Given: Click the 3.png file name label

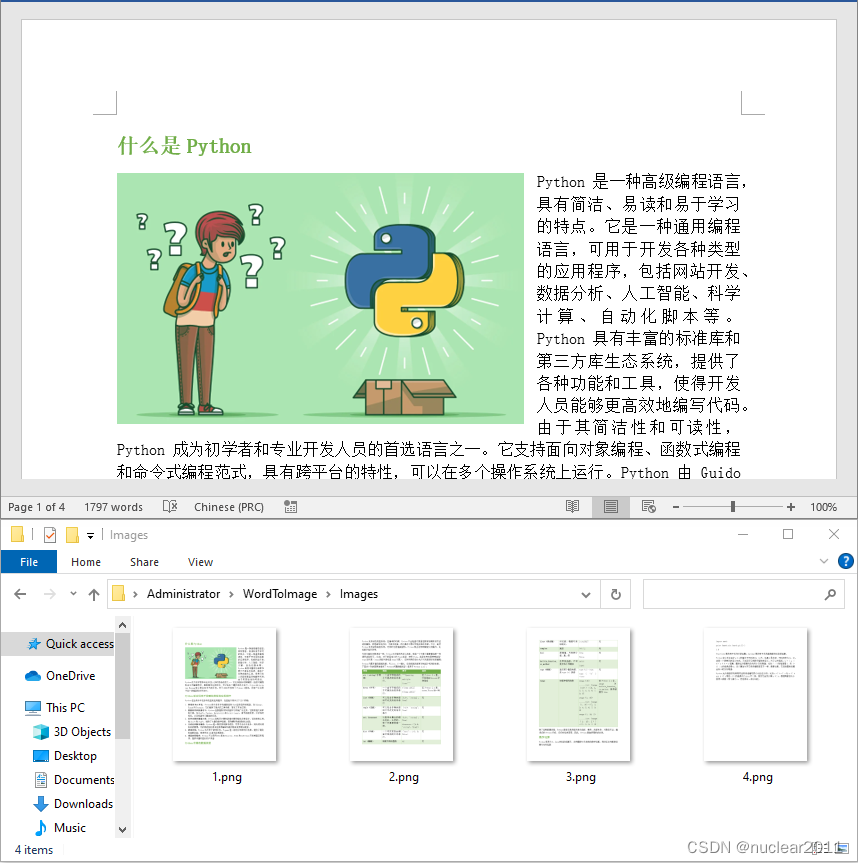Looking at the screenshot, I should pyautogui.click(x=581, y=777).
